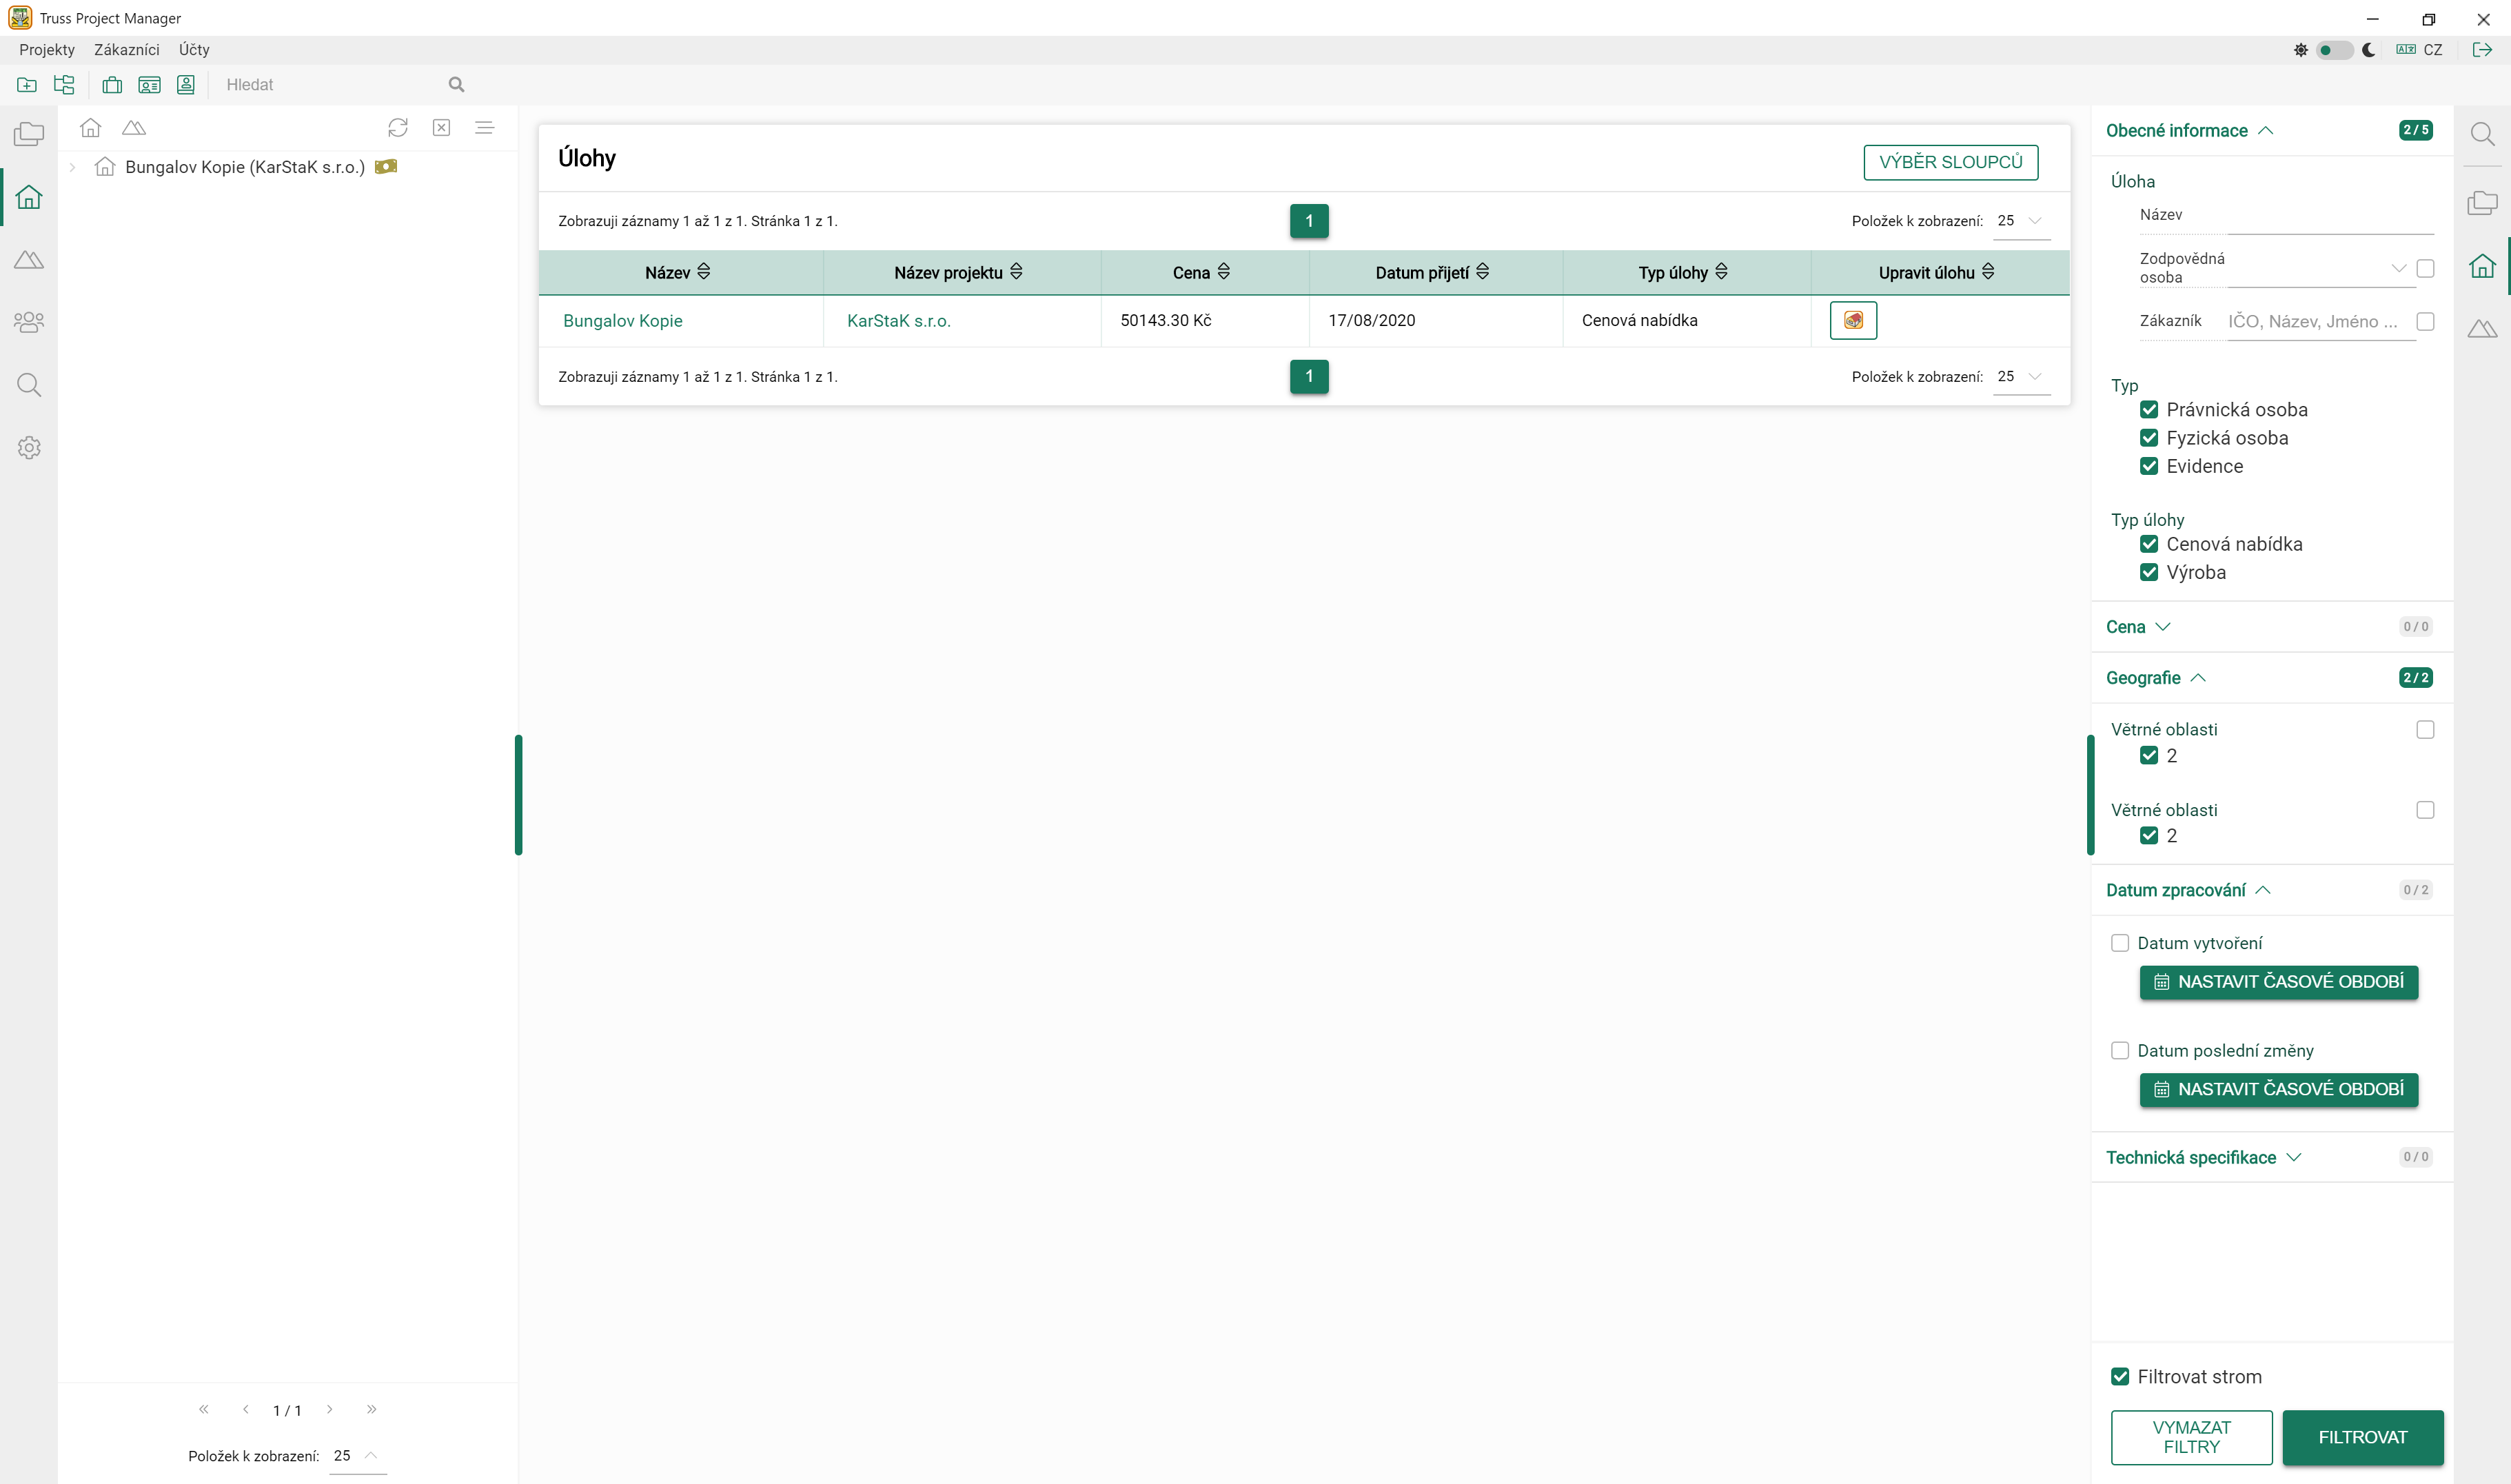The height and width of the screenshot is (1484, 2511).
Task: Click house icon above project tree
Action: (x=91, y=127)
